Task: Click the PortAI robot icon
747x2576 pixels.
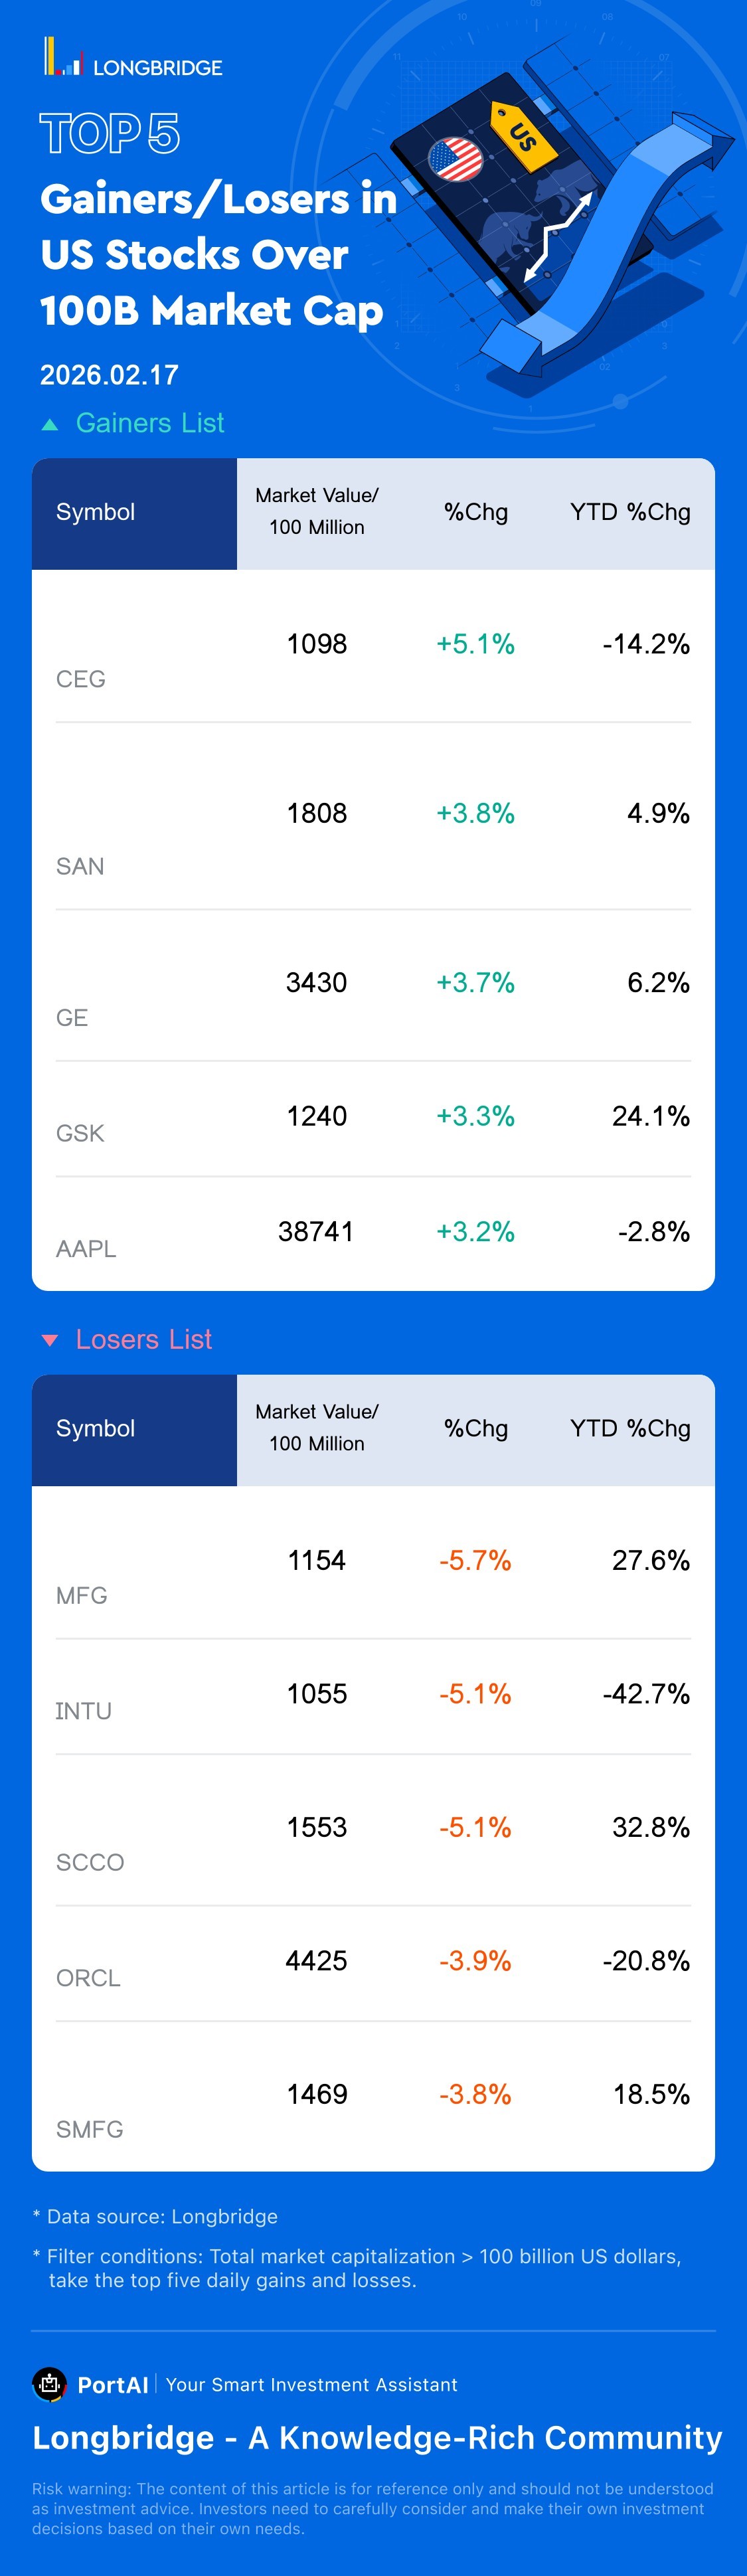Action: coord(49,2384)
